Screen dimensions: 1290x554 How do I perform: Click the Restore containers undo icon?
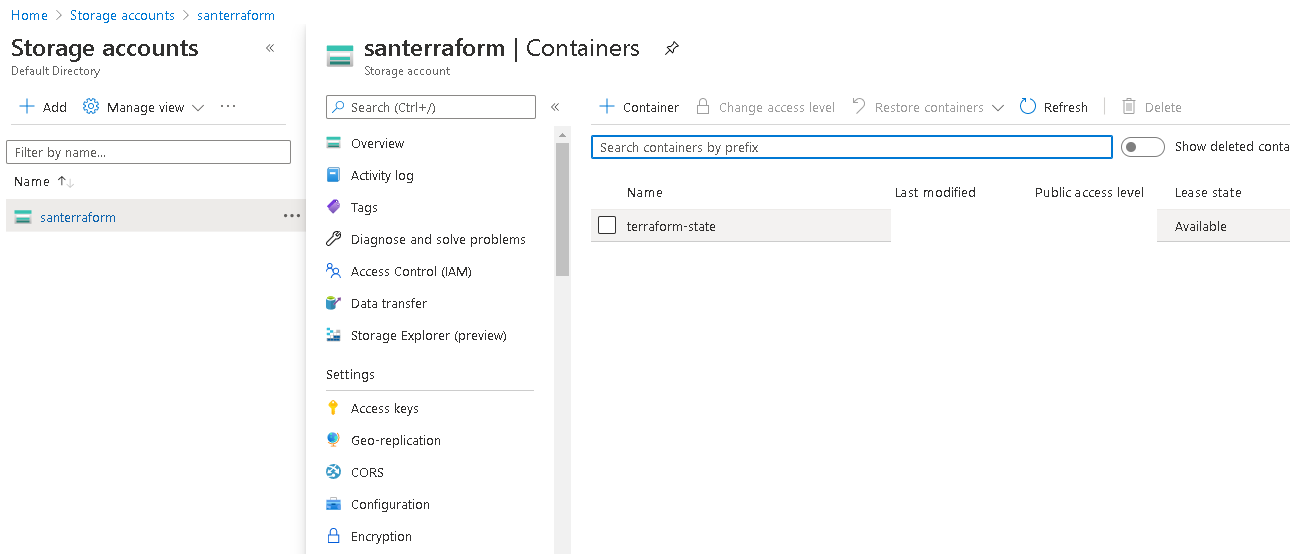[x=859, y=106]
